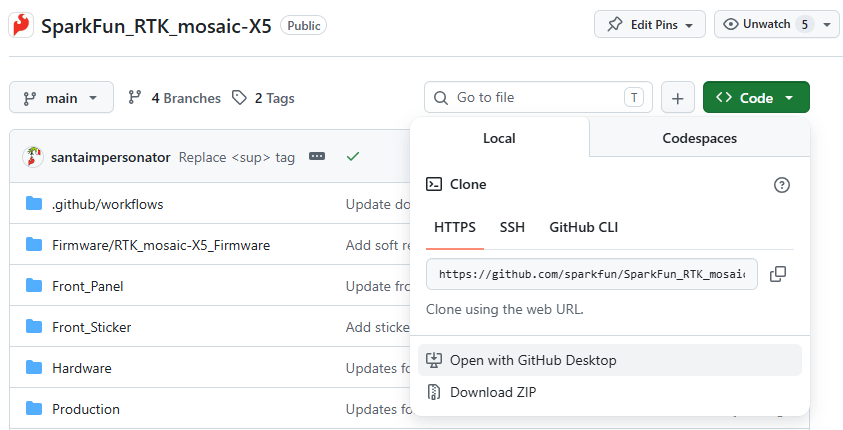Click the folder icon beside Hardware
This screenshot has height=430, width=843.
pos(34,367)
